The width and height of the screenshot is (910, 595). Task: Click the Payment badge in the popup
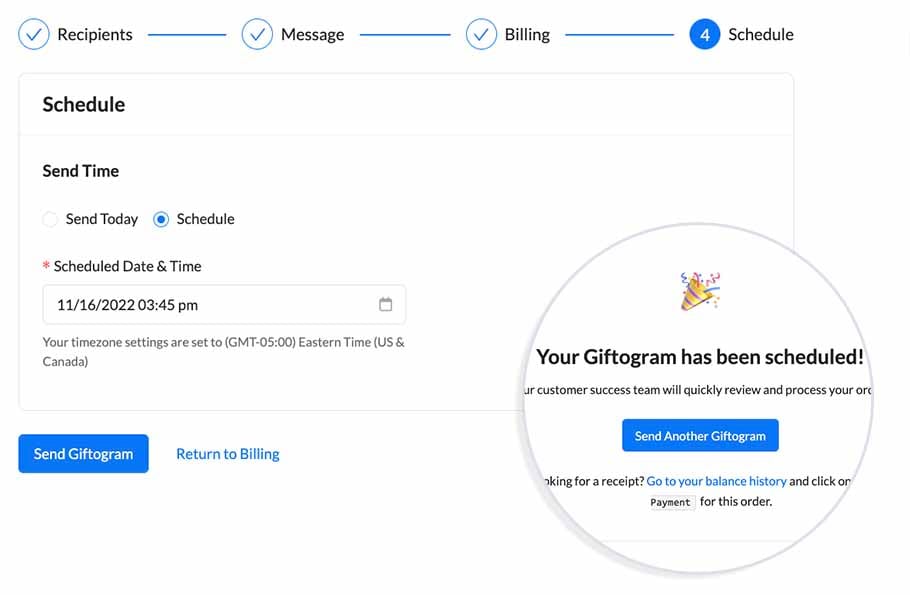point(670,503)
